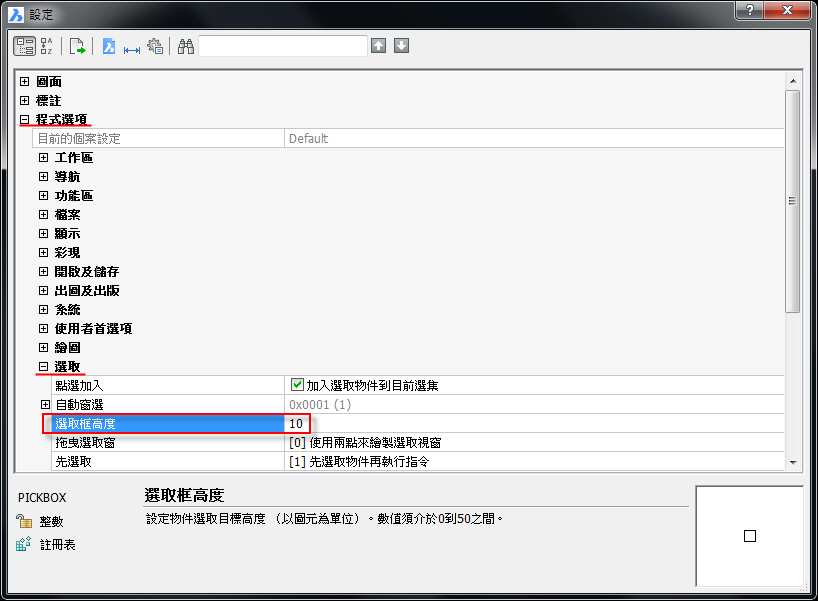Click scrollbar down arrow in settings list

(x=793, y=463)
